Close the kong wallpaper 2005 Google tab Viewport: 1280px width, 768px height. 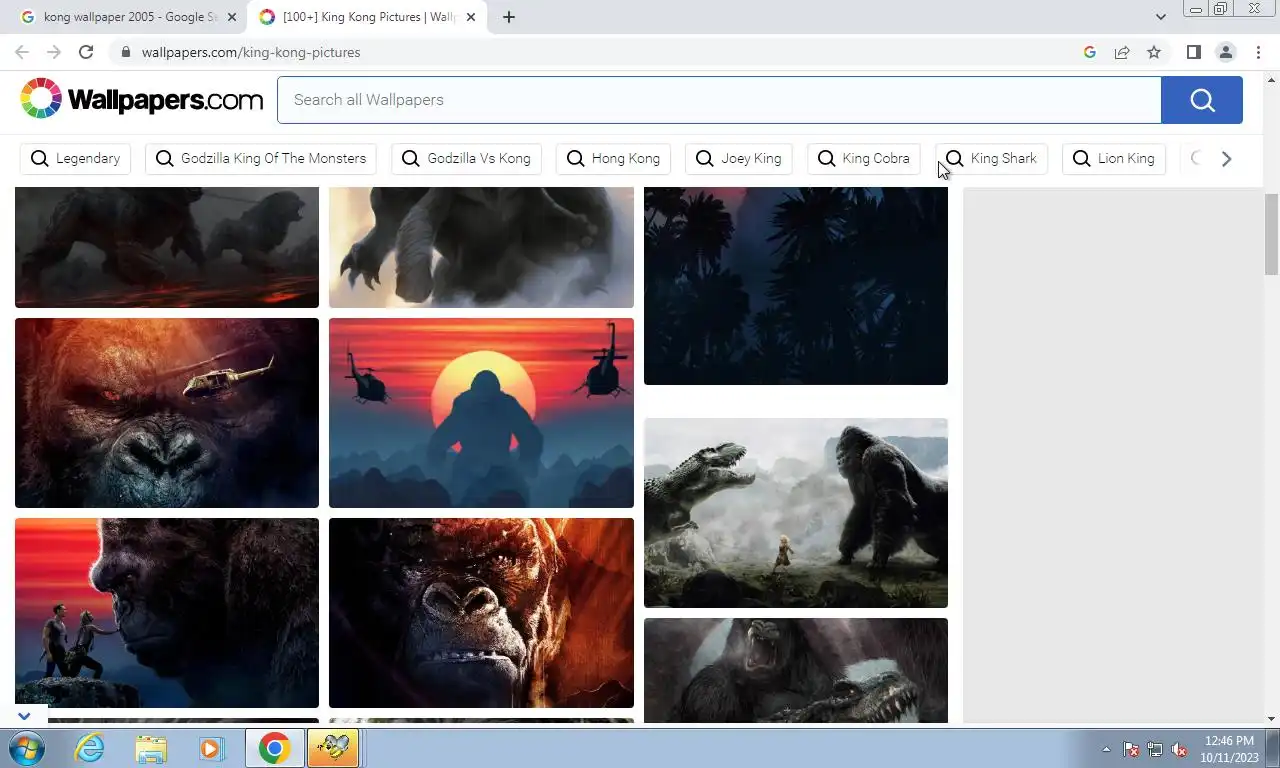point(232,17)
